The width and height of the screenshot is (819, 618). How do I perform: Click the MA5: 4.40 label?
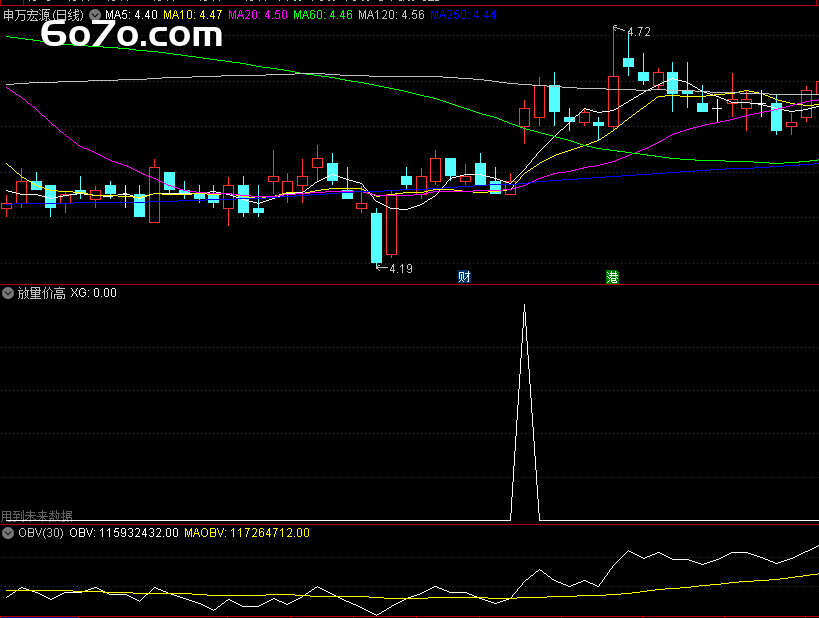pos(131,15)
